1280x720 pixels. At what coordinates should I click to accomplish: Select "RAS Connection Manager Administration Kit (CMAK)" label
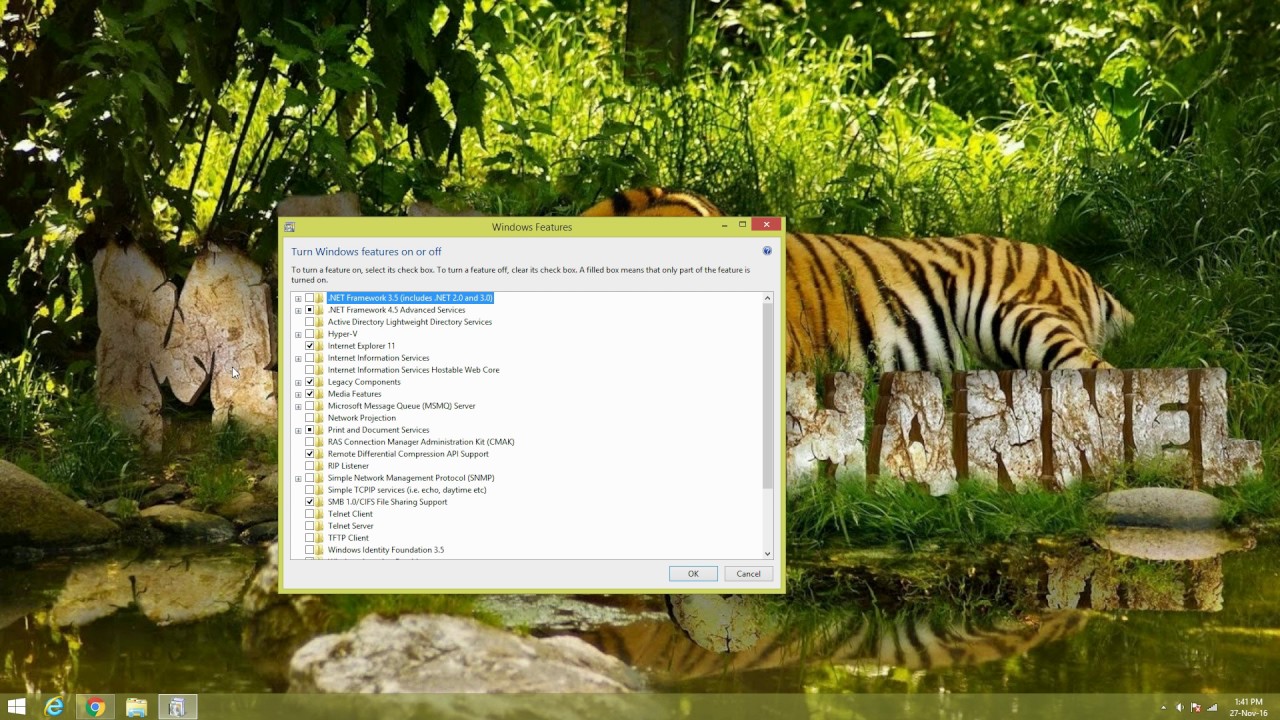421,442
